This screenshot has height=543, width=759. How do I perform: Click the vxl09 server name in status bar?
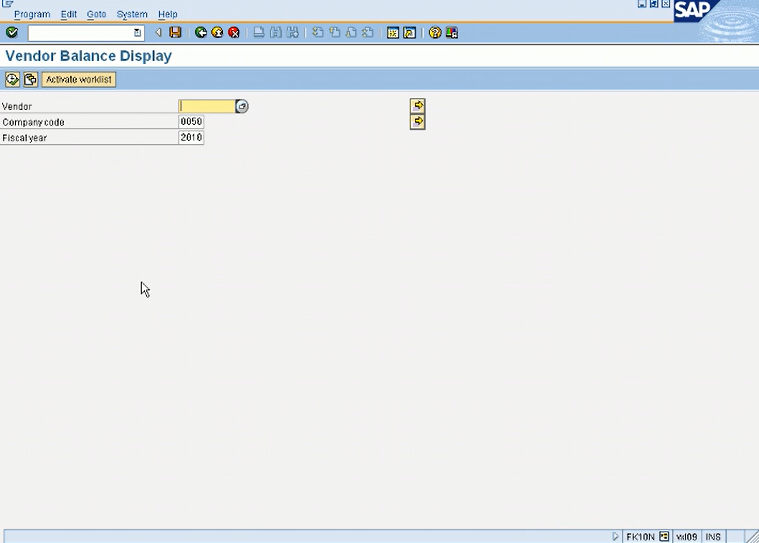click(x=686, y=537)
